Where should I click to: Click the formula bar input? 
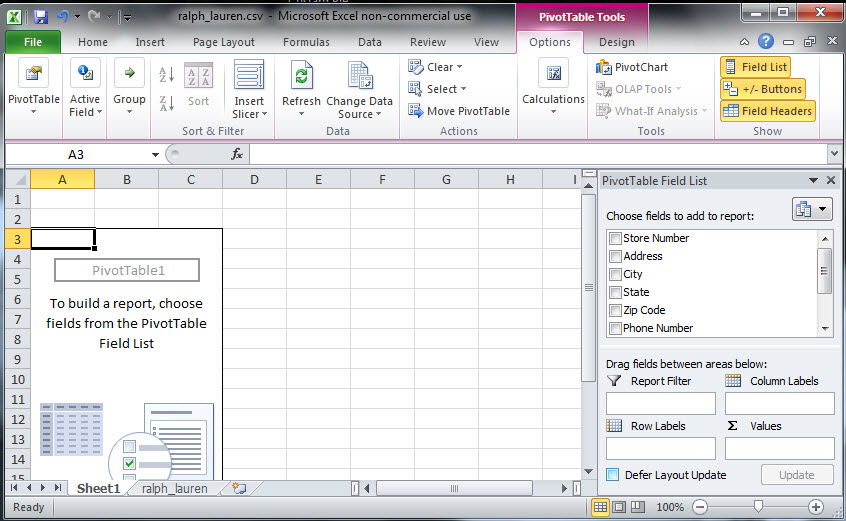click(538, 155)
